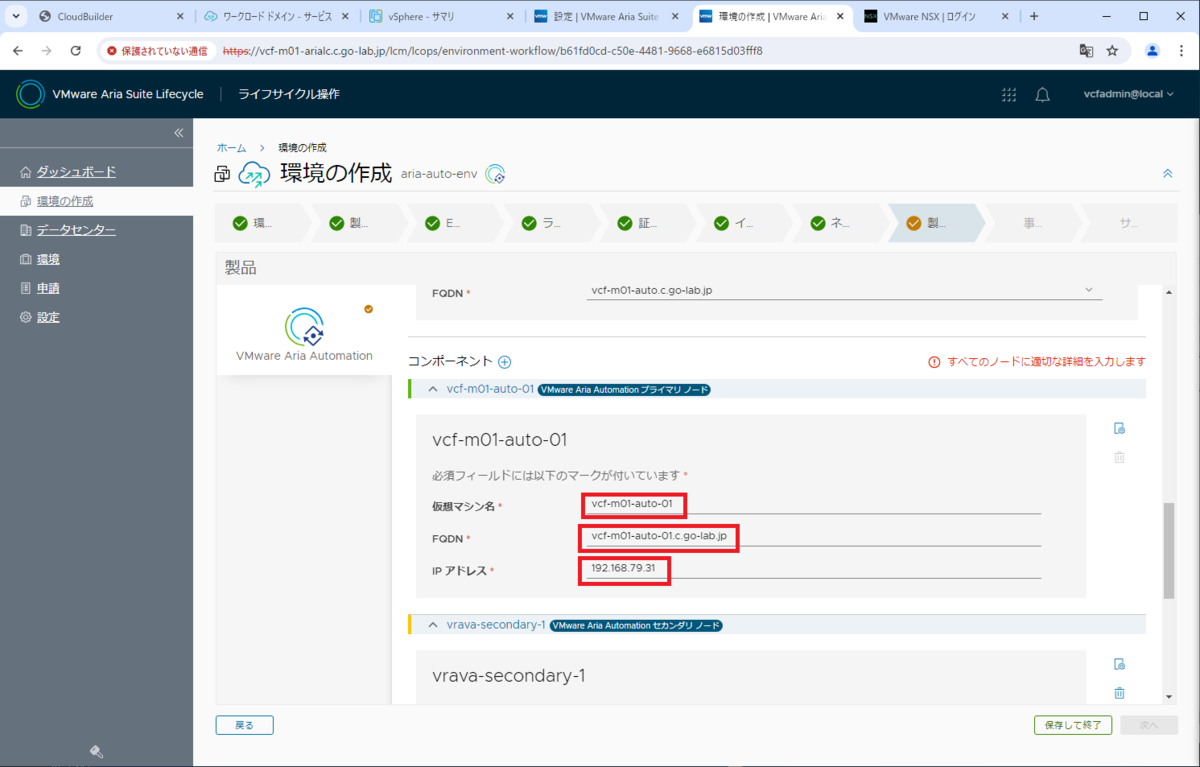Go to the wizard step labeled 証…
This screenshot has width=1200, height=767.
point(646,223)
